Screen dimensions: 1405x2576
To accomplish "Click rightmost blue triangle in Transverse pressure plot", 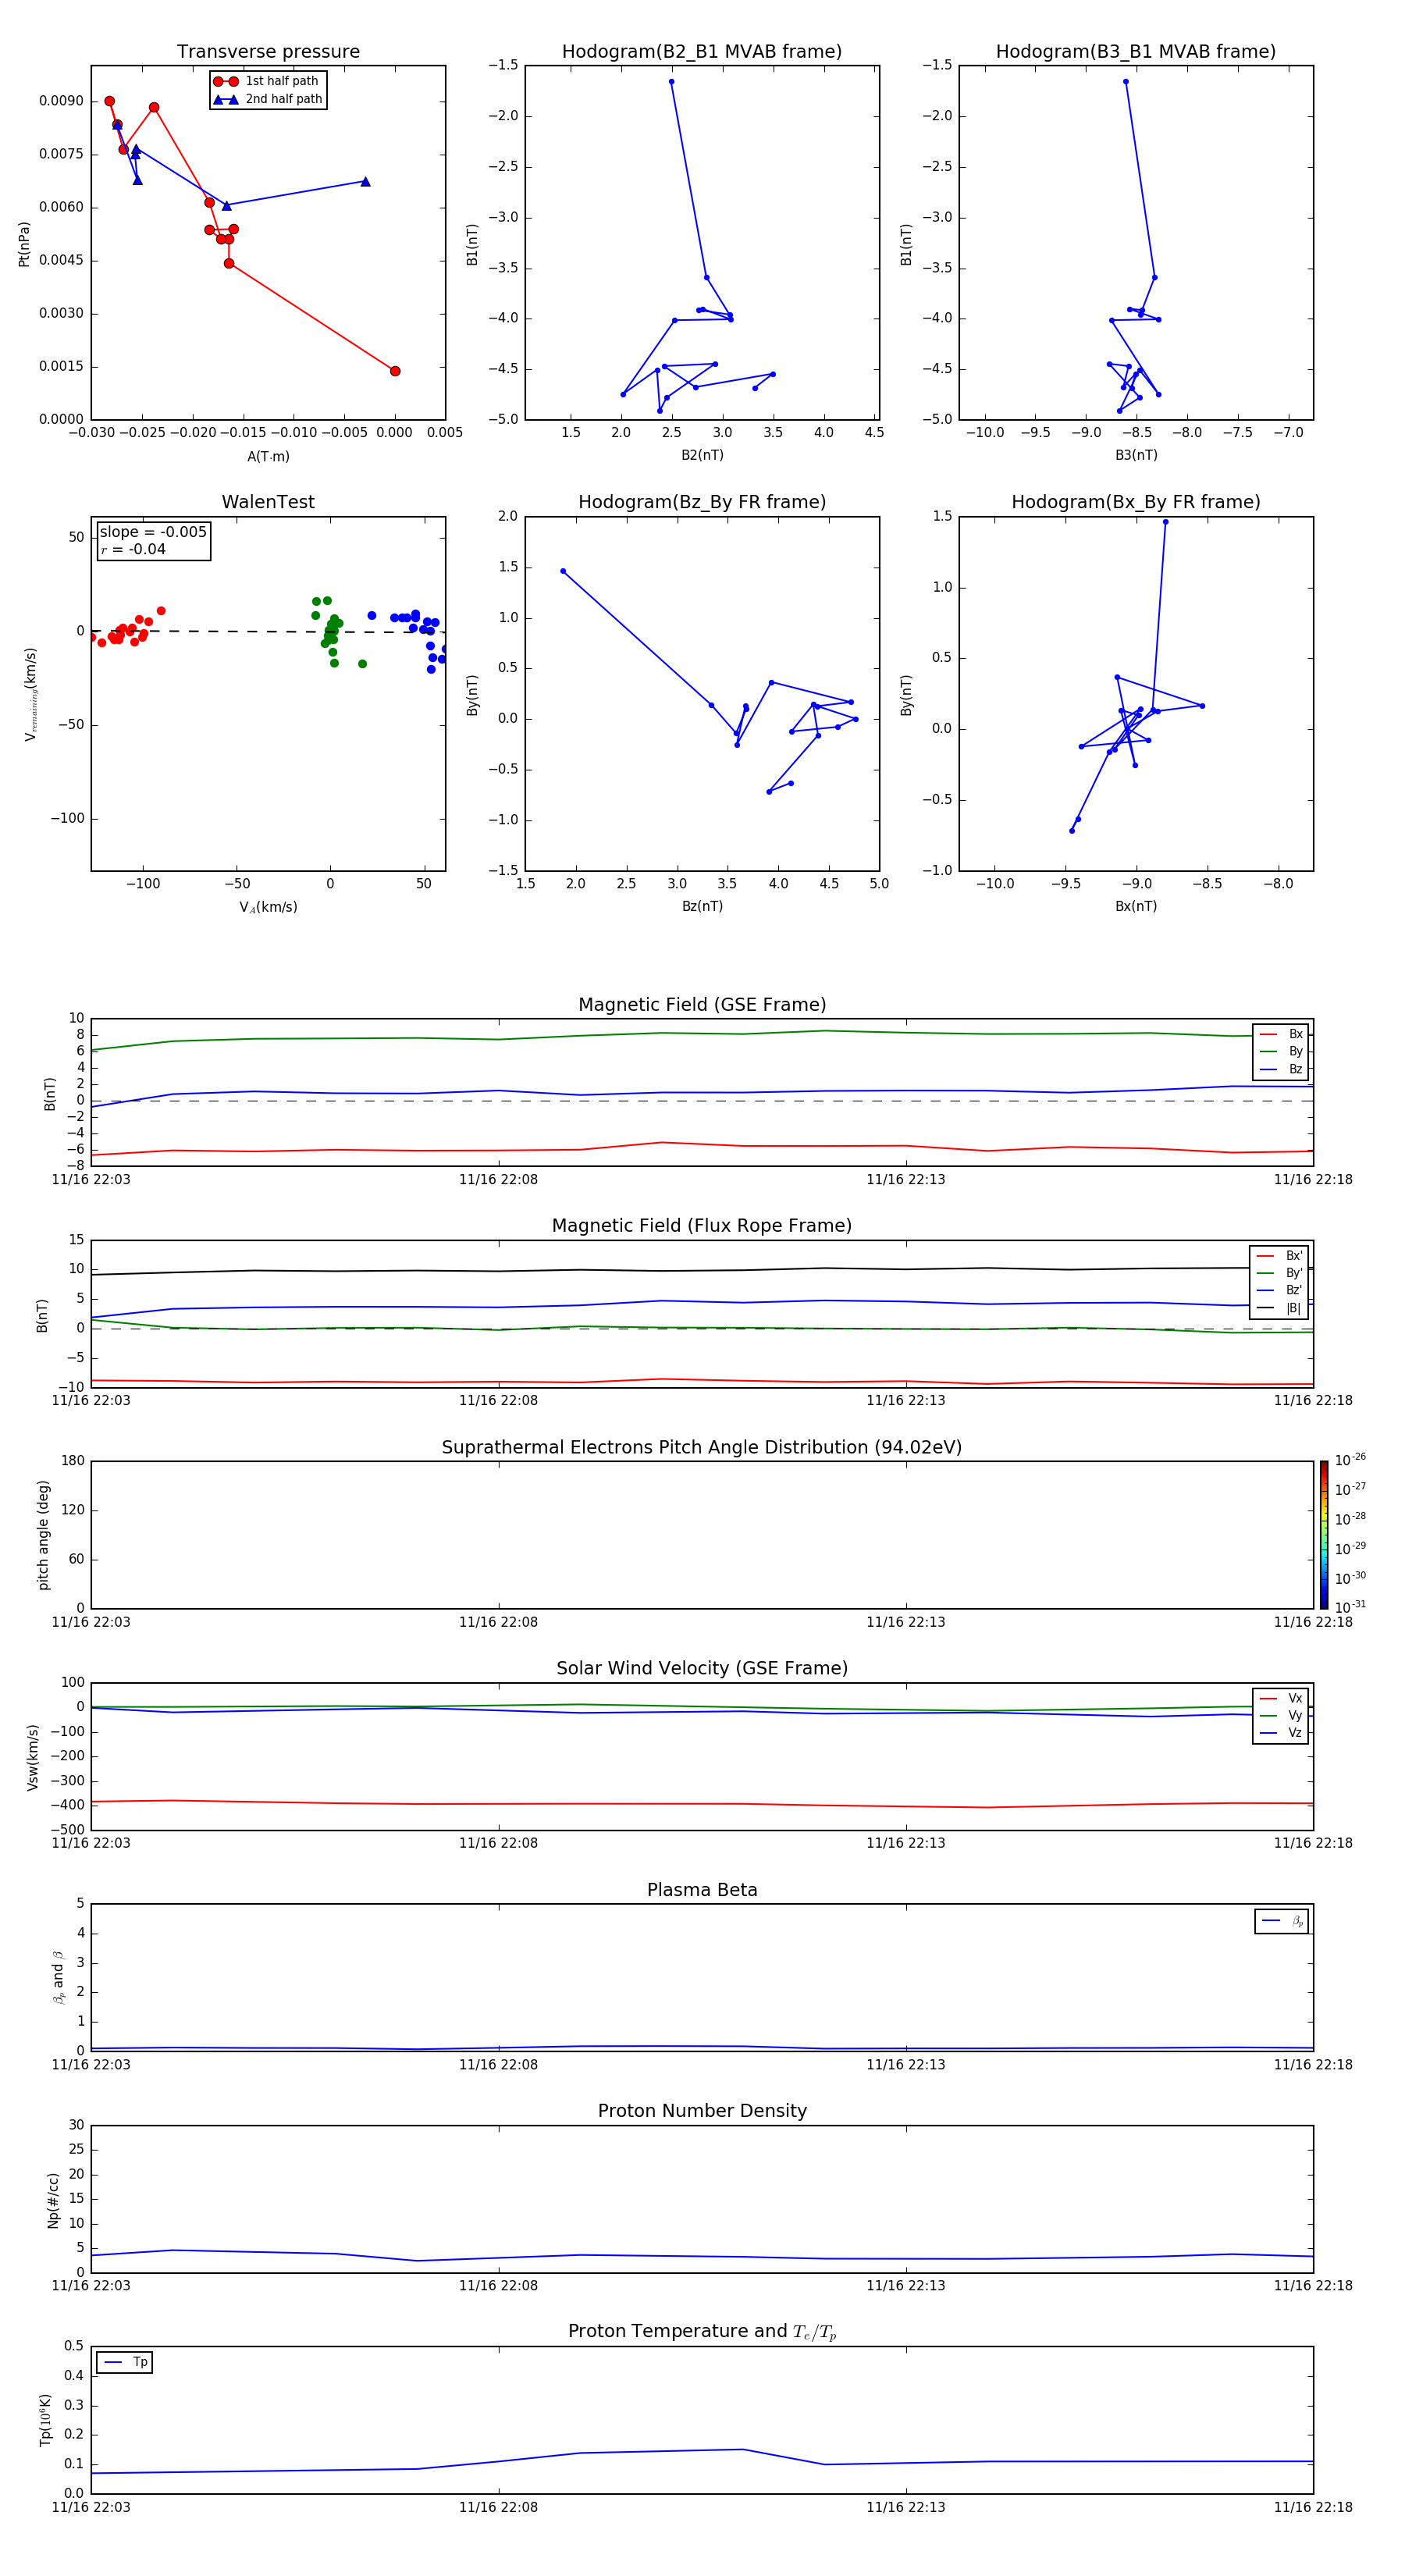I will (x=365, y=181).
